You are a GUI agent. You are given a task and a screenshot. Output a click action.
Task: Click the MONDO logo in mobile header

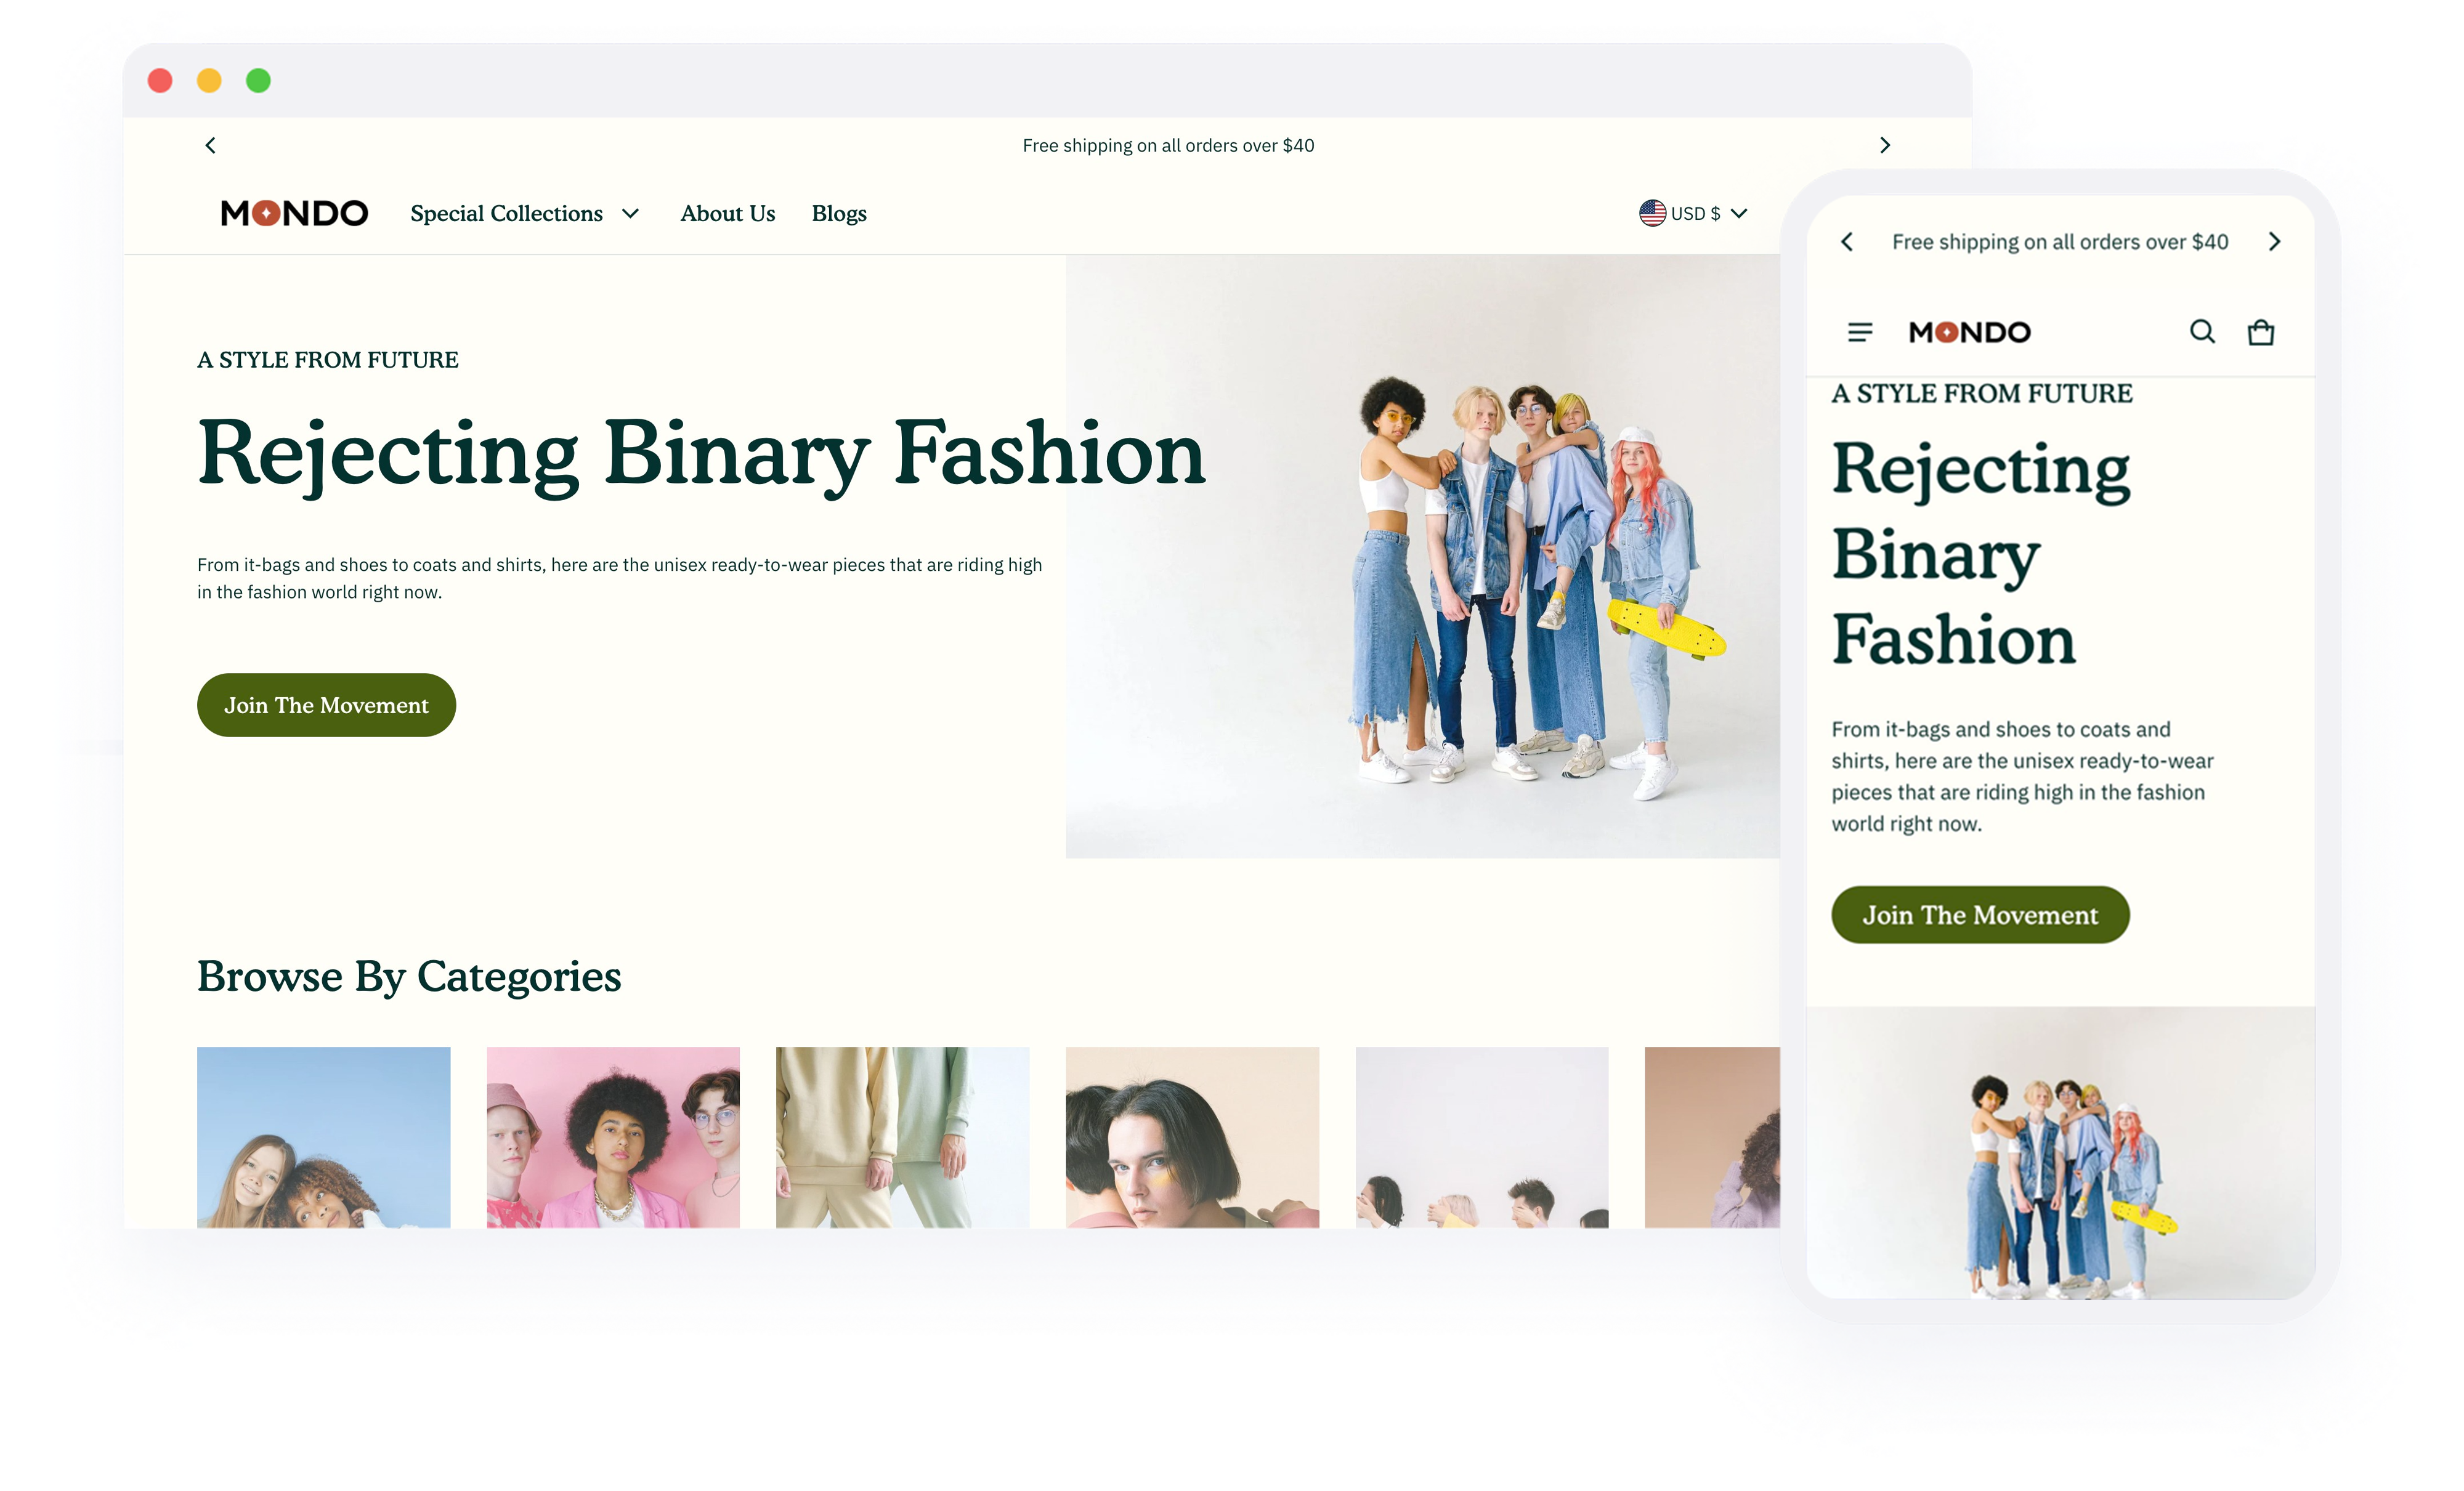tap(1969, 332)
